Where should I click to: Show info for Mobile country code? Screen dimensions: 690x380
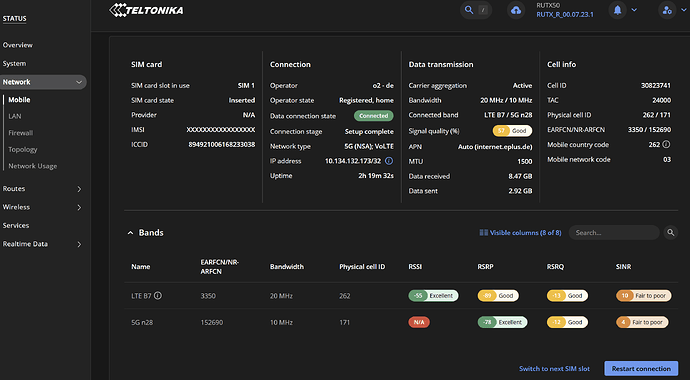(666, 144)
